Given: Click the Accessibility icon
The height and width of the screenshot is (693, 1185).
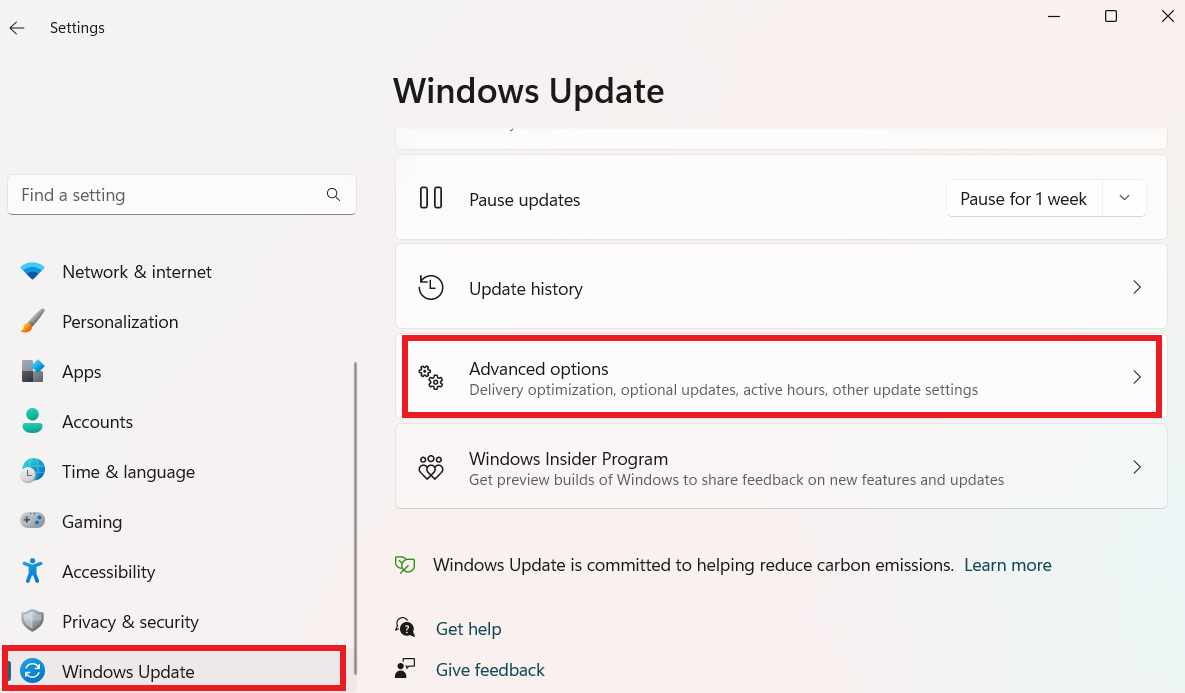Looking at the screenshot, I should pyautogui.click(x=33, y=571).
